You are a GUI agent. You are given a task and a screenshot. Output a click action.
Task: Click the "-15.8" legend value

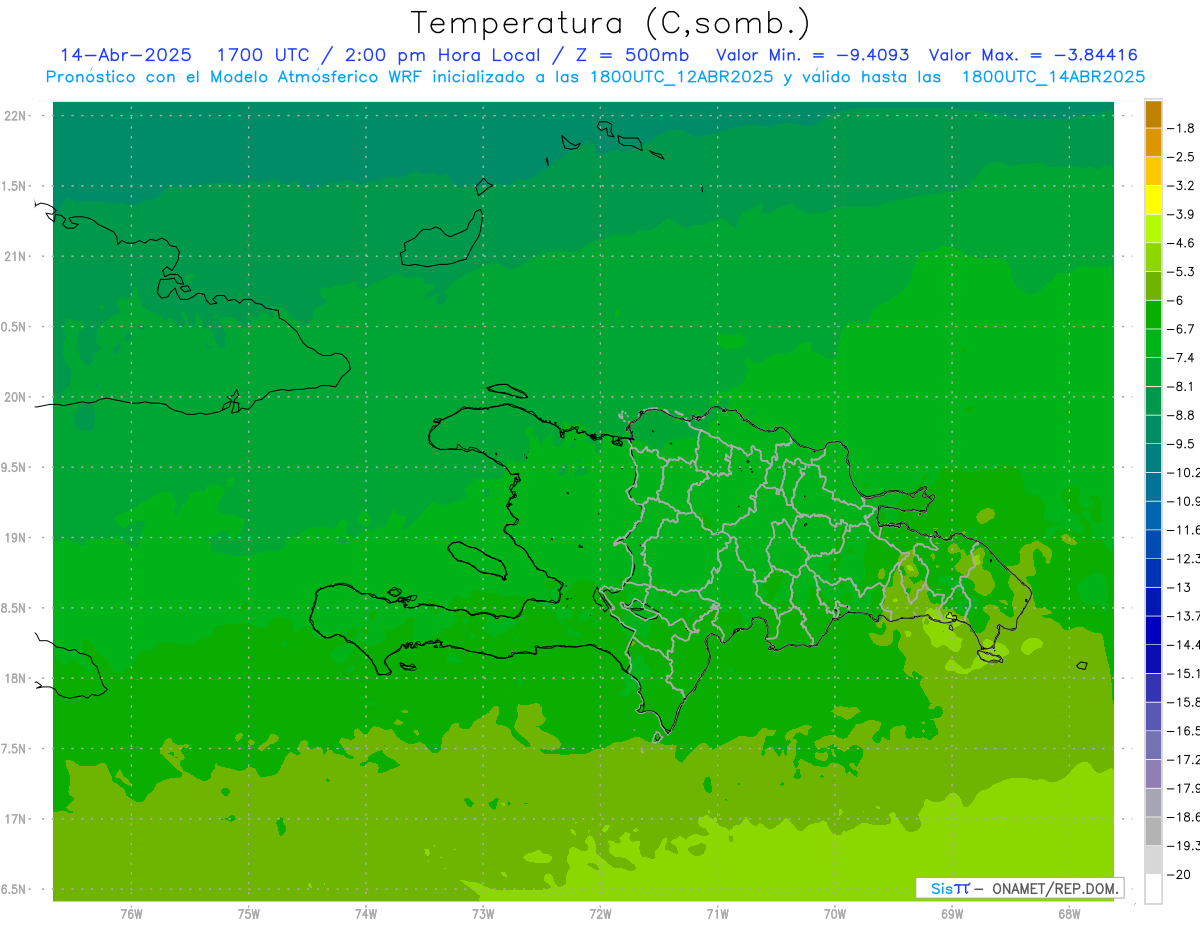(x=1184, y=702)
